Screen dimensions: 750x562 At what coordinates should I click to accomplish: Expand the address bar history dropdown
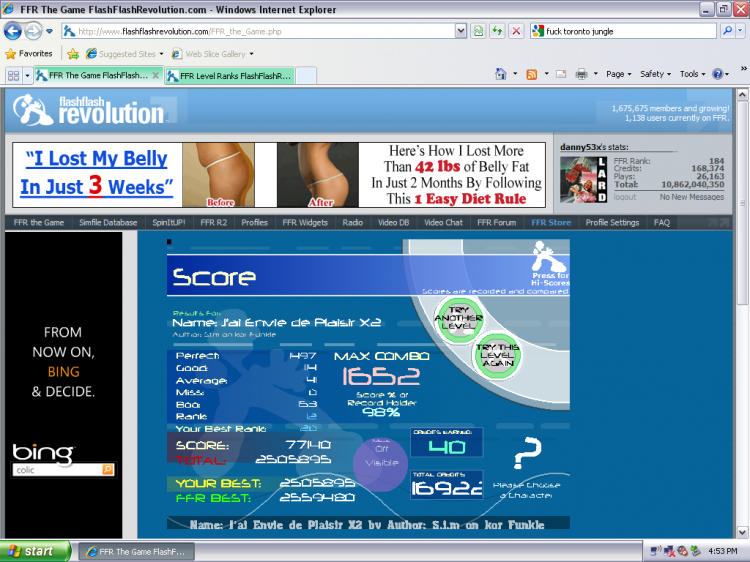461,32
